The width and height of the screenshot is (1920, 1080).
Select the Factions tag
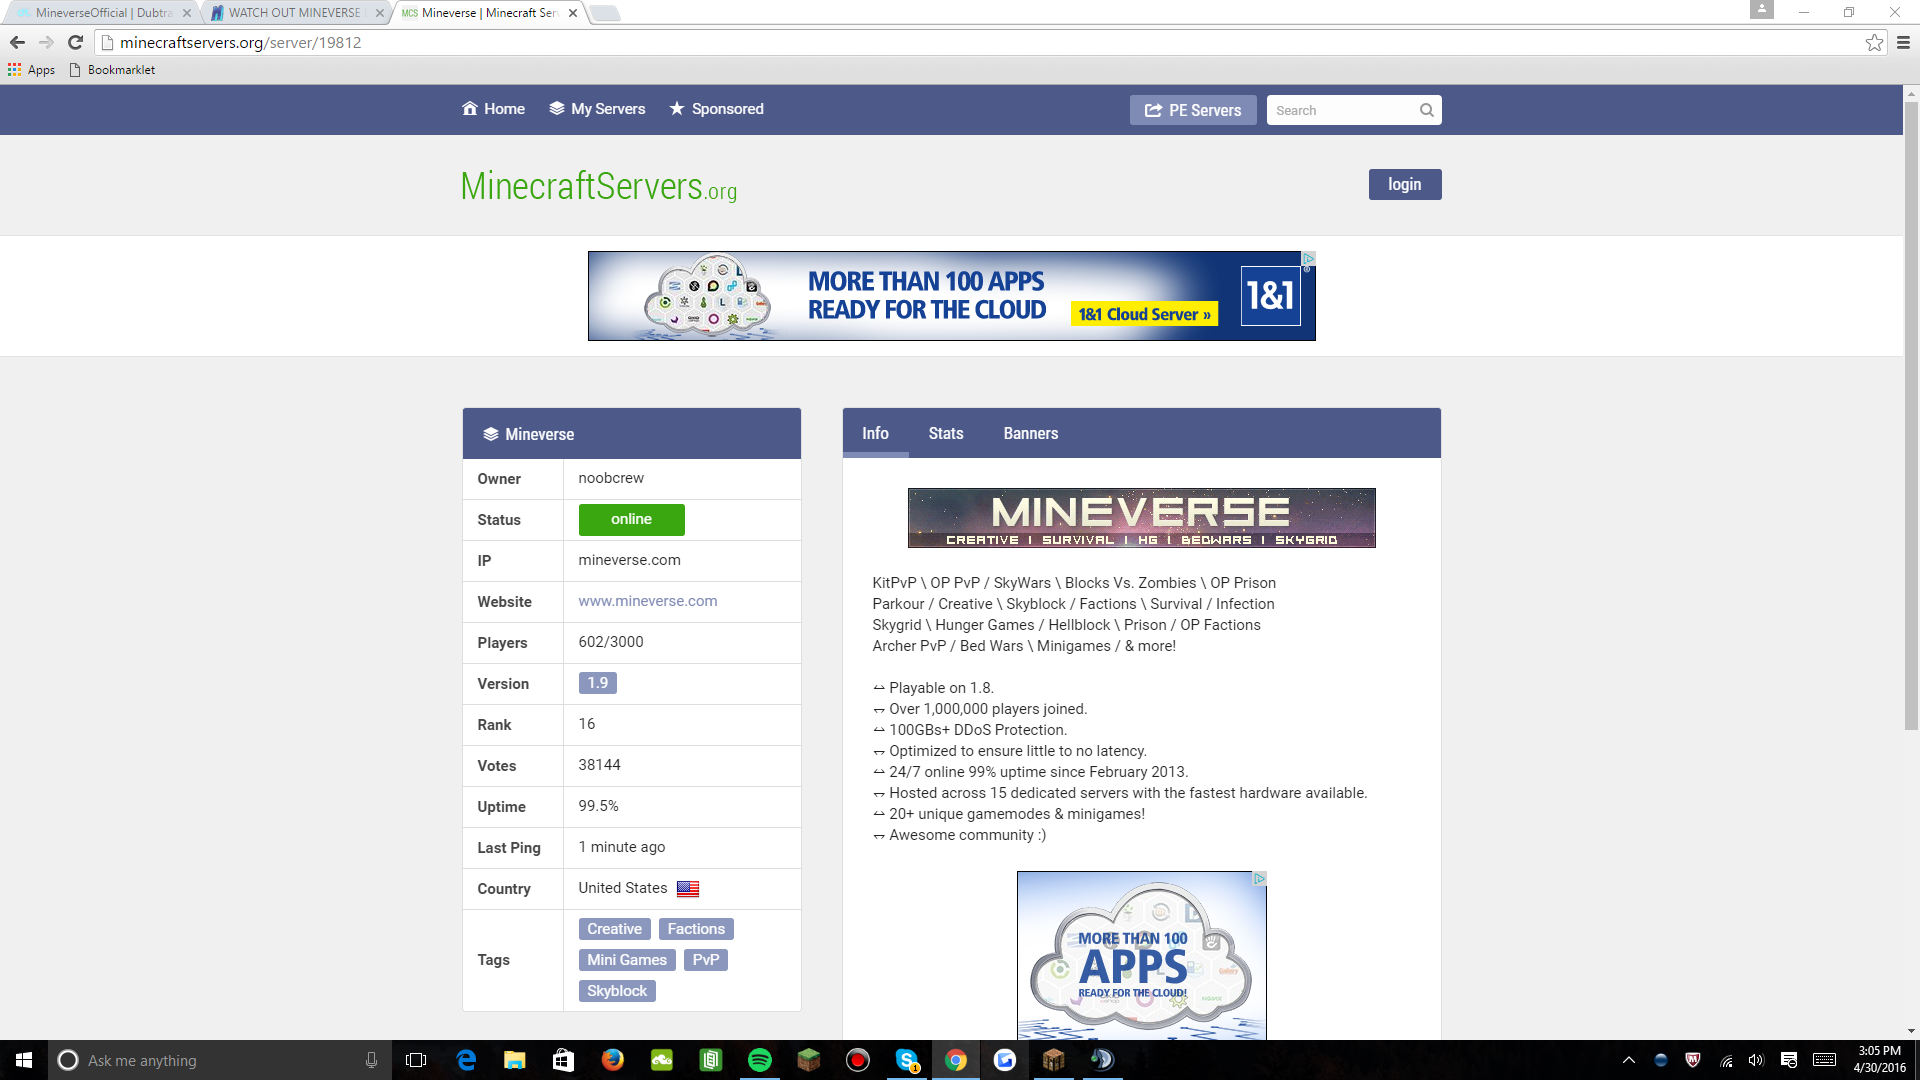pos(696,929)
